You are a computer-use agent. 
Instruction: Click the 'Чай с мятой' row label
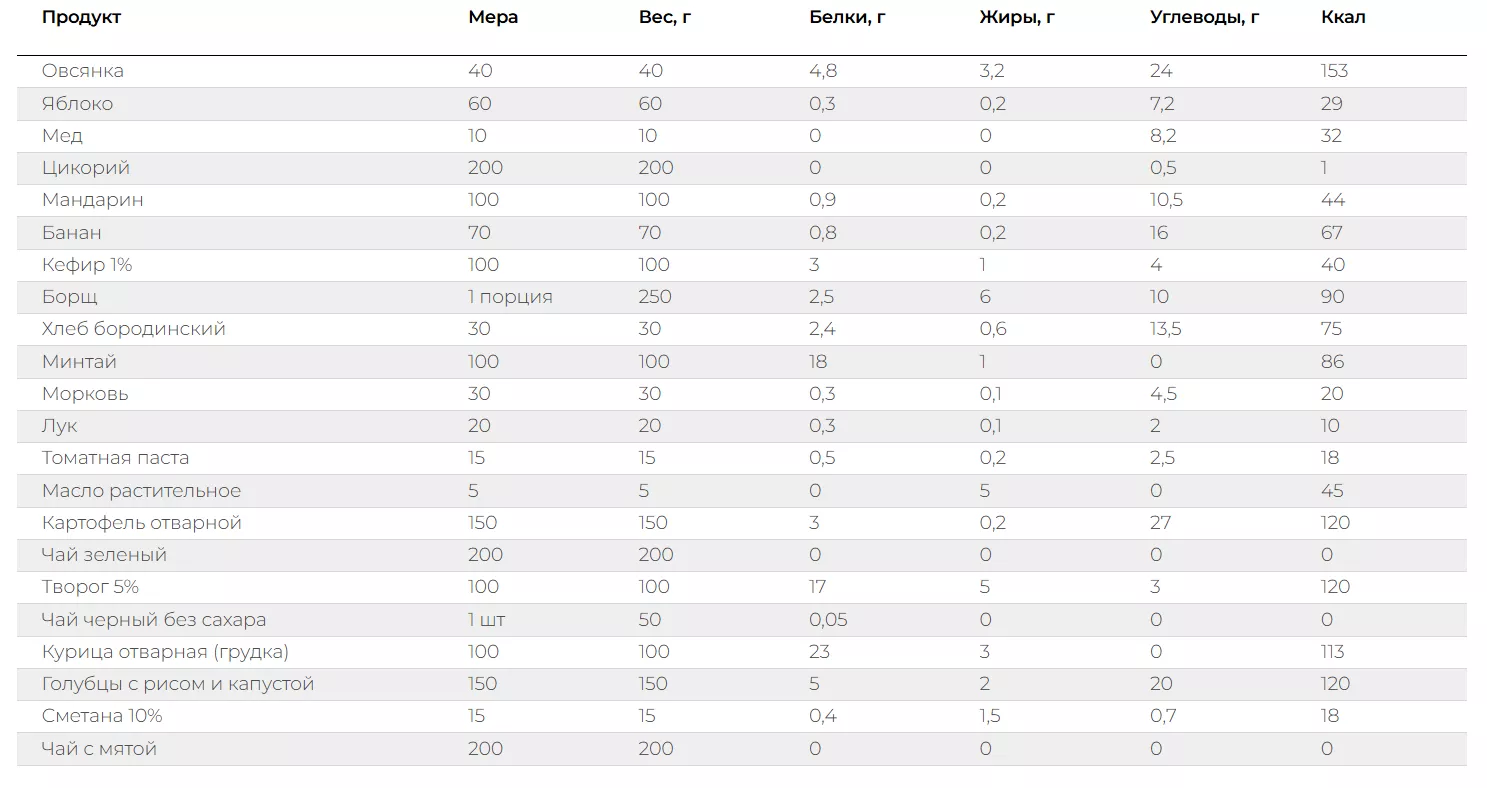99,749
